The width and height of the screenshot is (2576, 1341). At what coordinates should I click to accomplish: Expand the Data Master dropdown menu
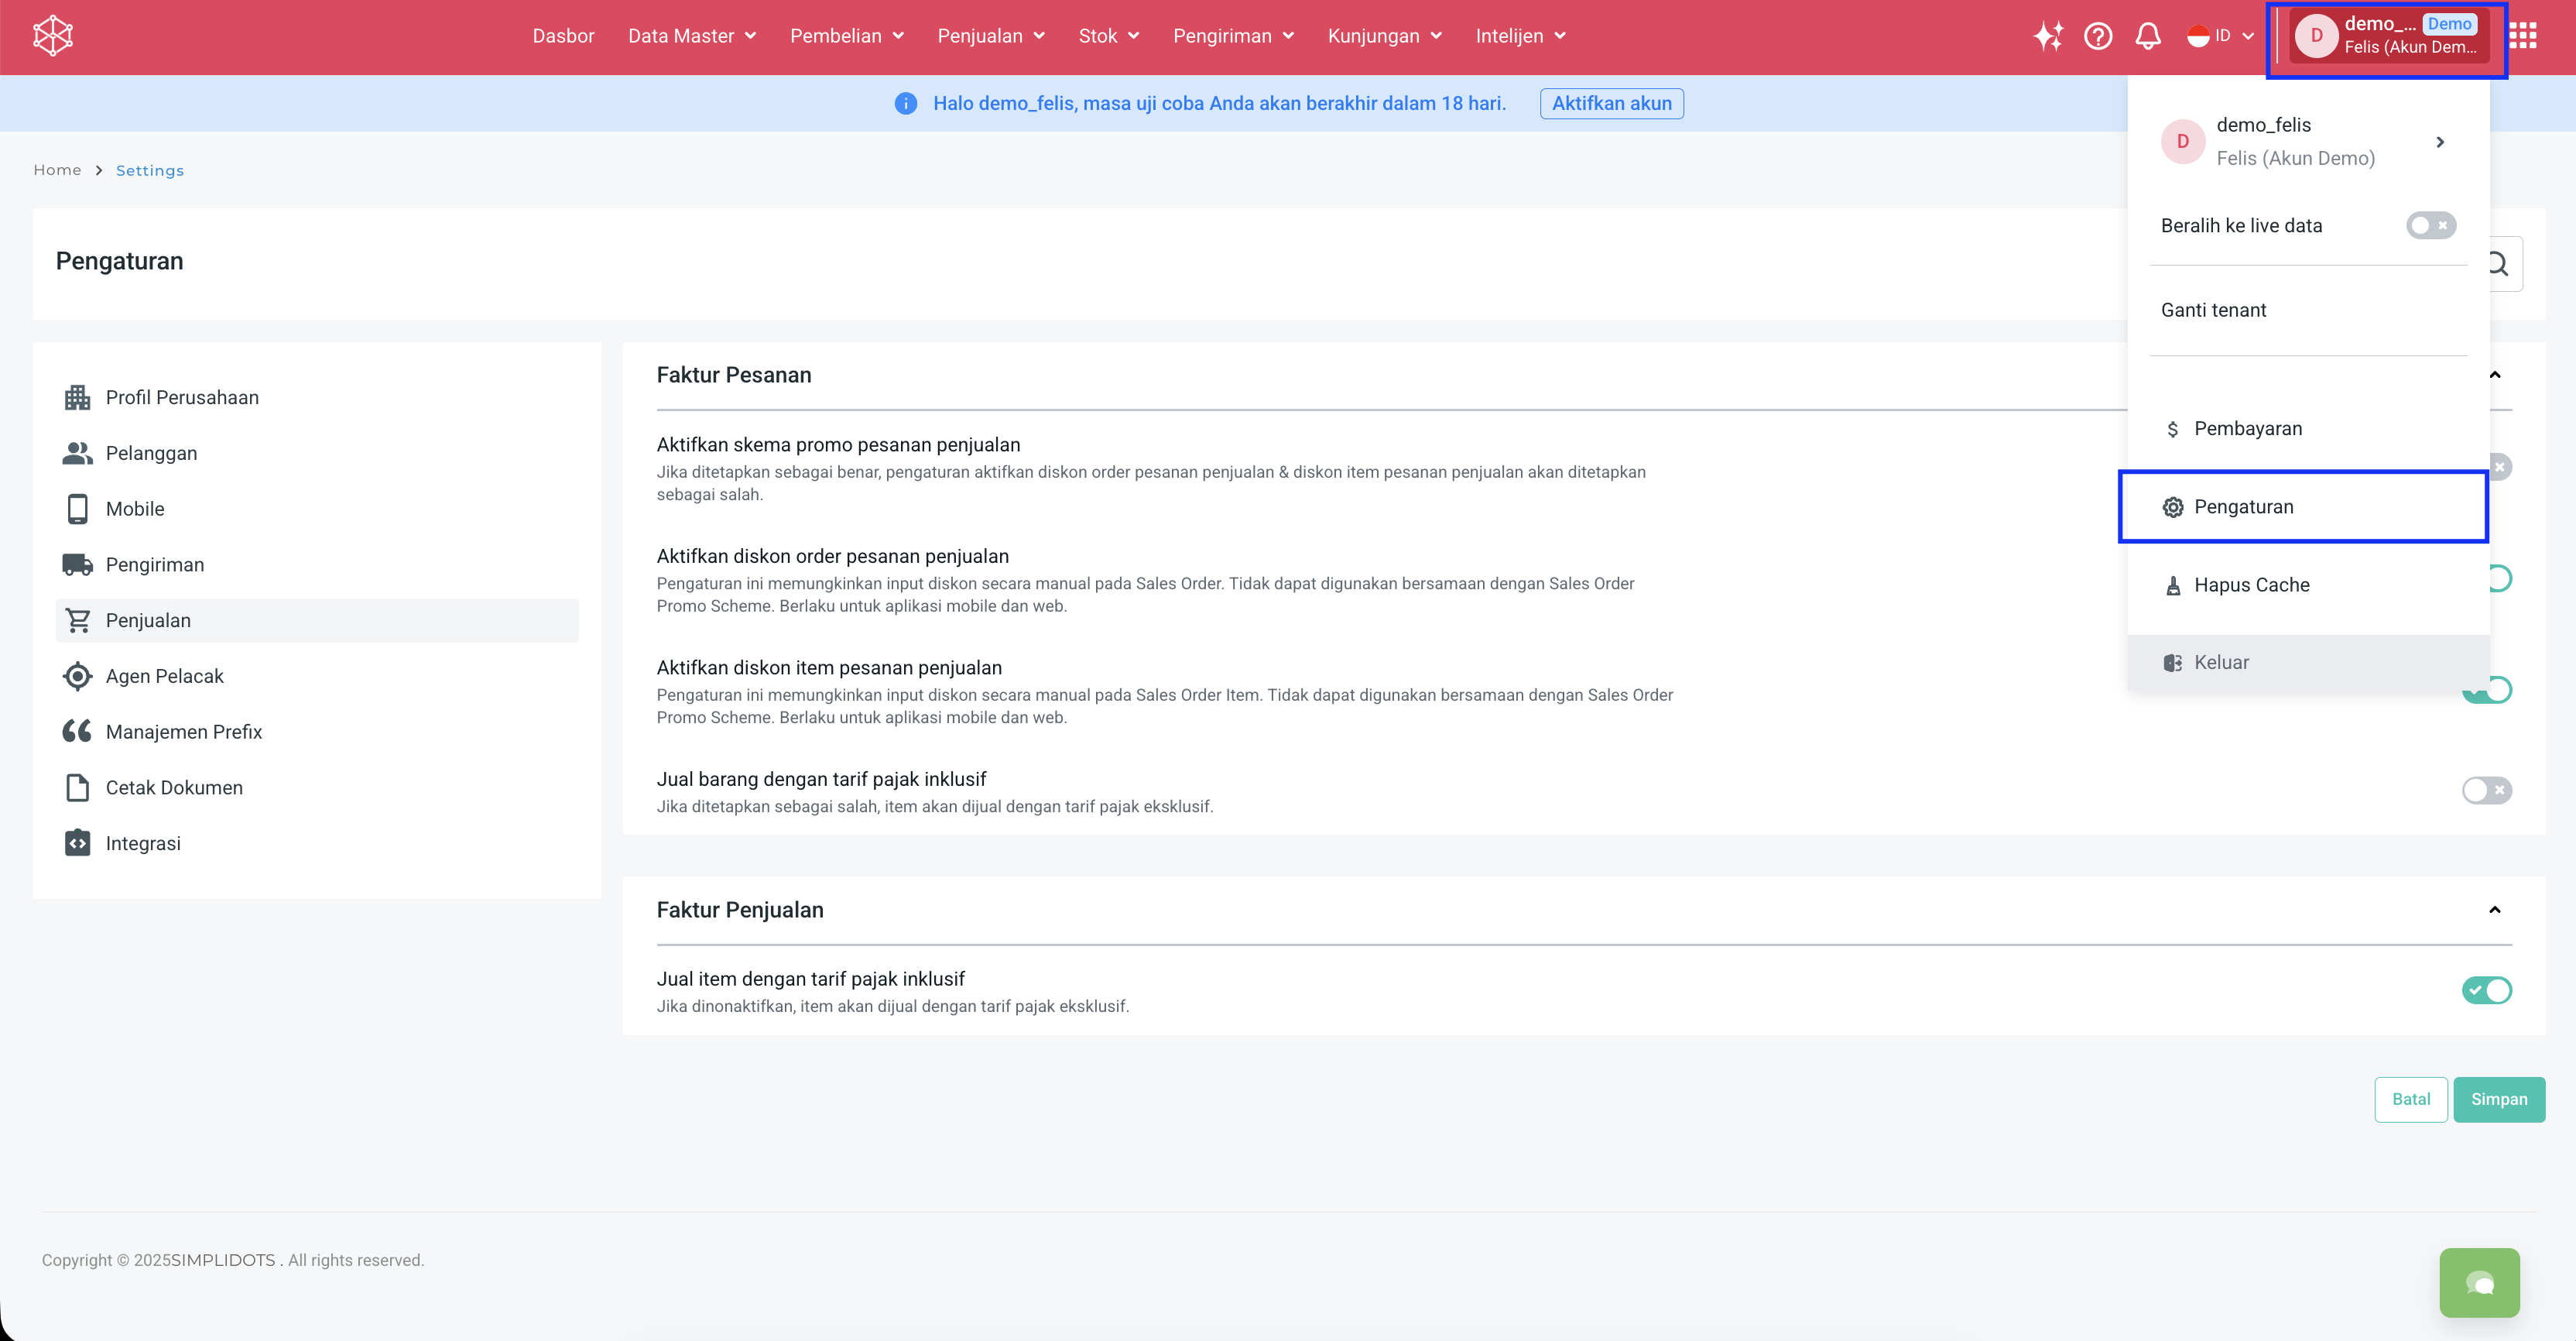click(x=691, y=36)
